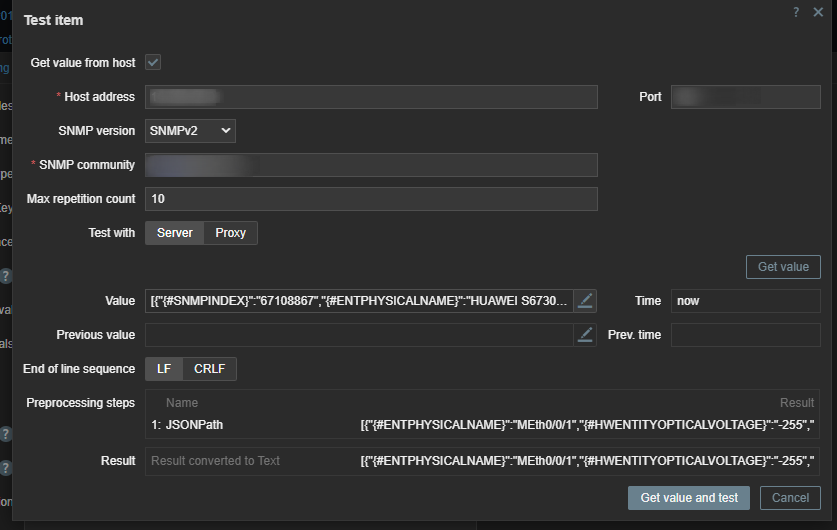Edit the Max repetition count field
Viewport: 837px width, 530px height.
point(371,199)
